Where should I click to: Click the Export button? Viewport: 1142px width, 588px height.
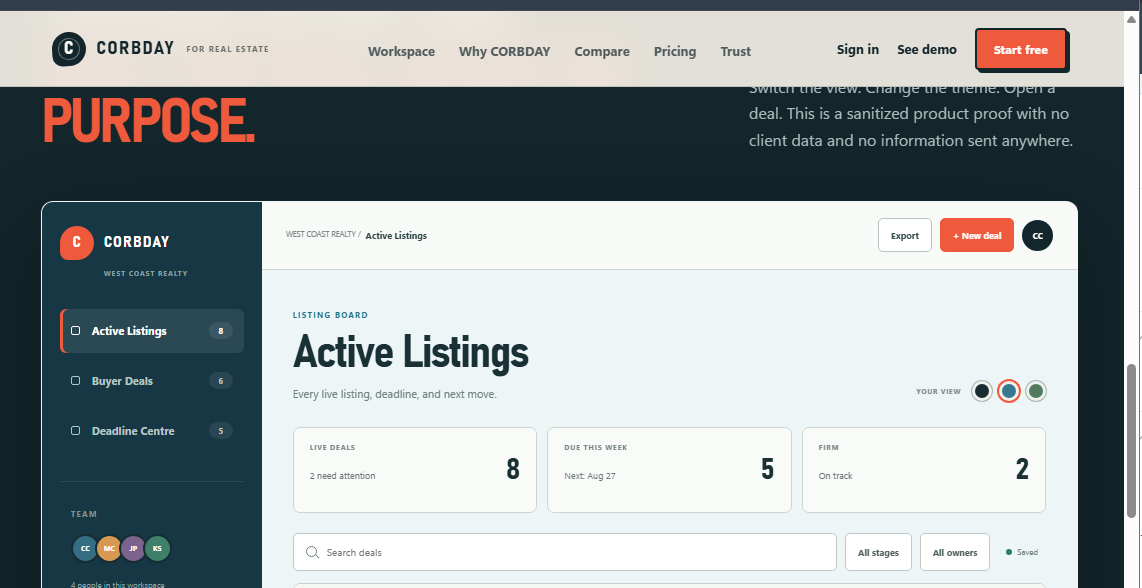tap(905, 235)
